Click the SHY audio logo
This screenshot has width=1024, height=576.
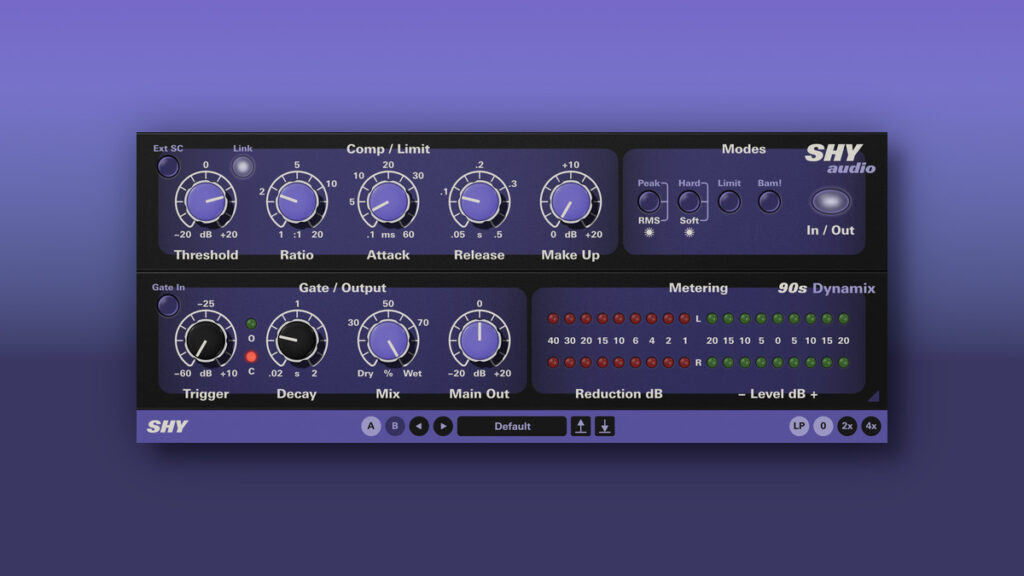tap(840, 159)
